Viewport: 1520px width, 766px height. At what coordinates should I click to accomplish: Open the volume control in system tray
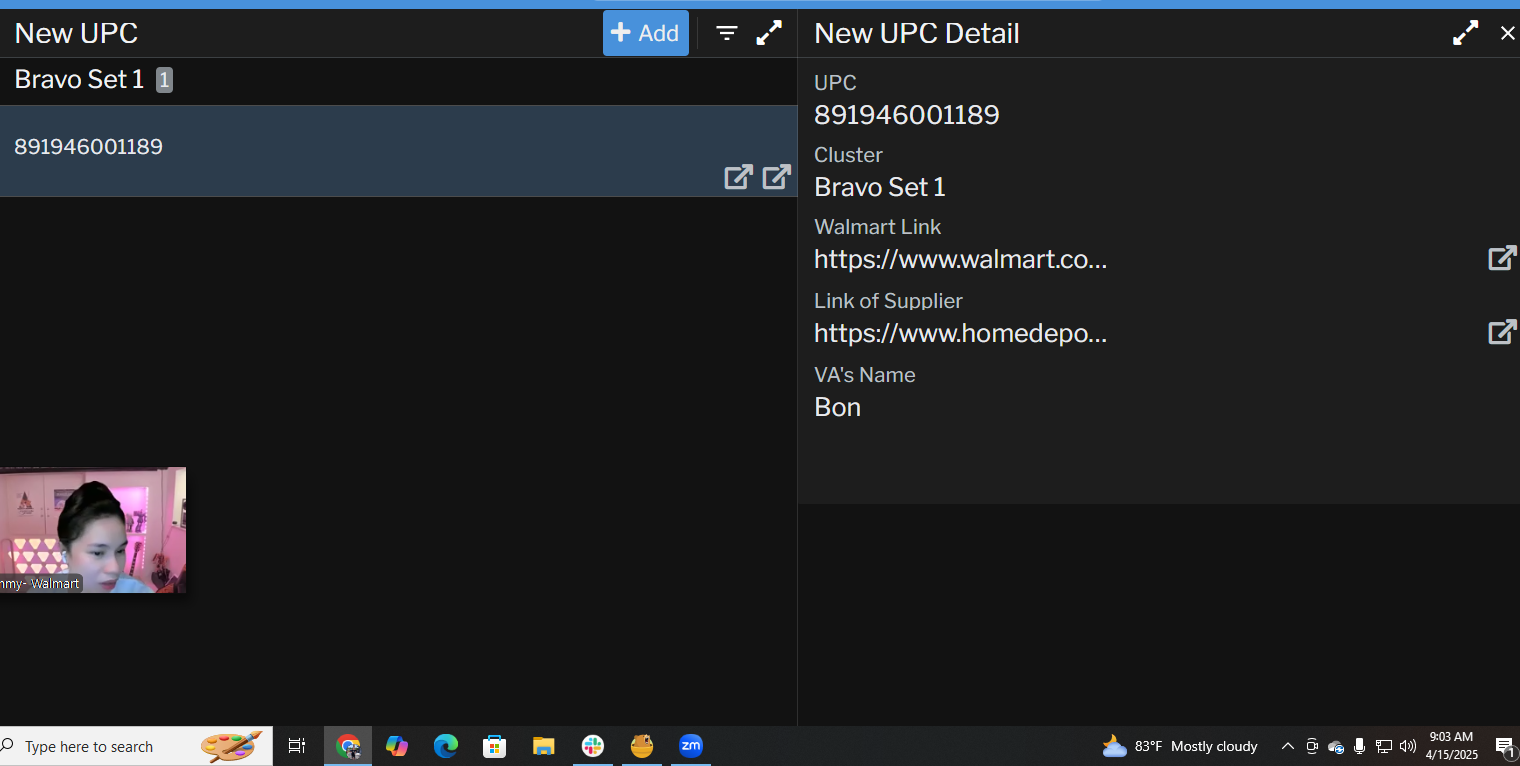click(1408, 746)
